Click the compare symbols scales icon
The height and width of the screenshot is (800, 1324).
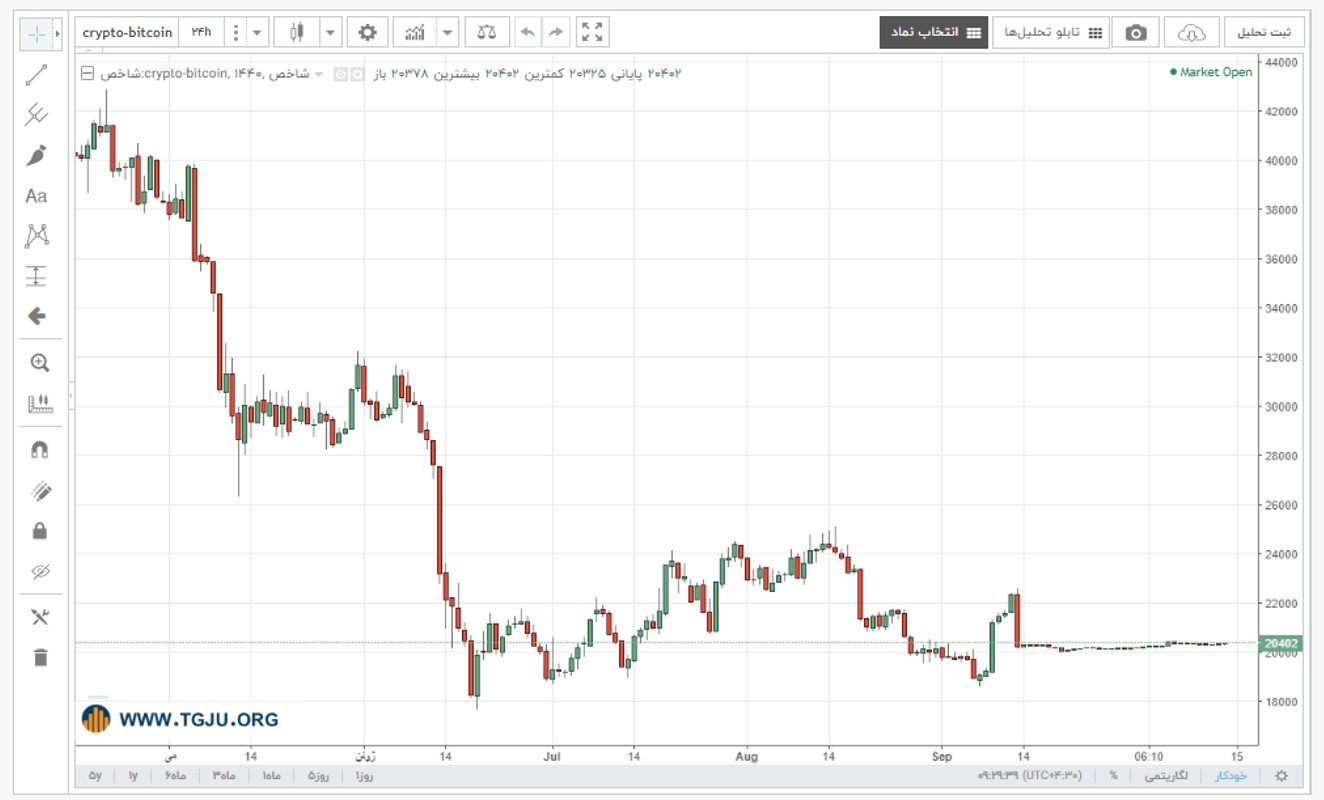point(487,33)
